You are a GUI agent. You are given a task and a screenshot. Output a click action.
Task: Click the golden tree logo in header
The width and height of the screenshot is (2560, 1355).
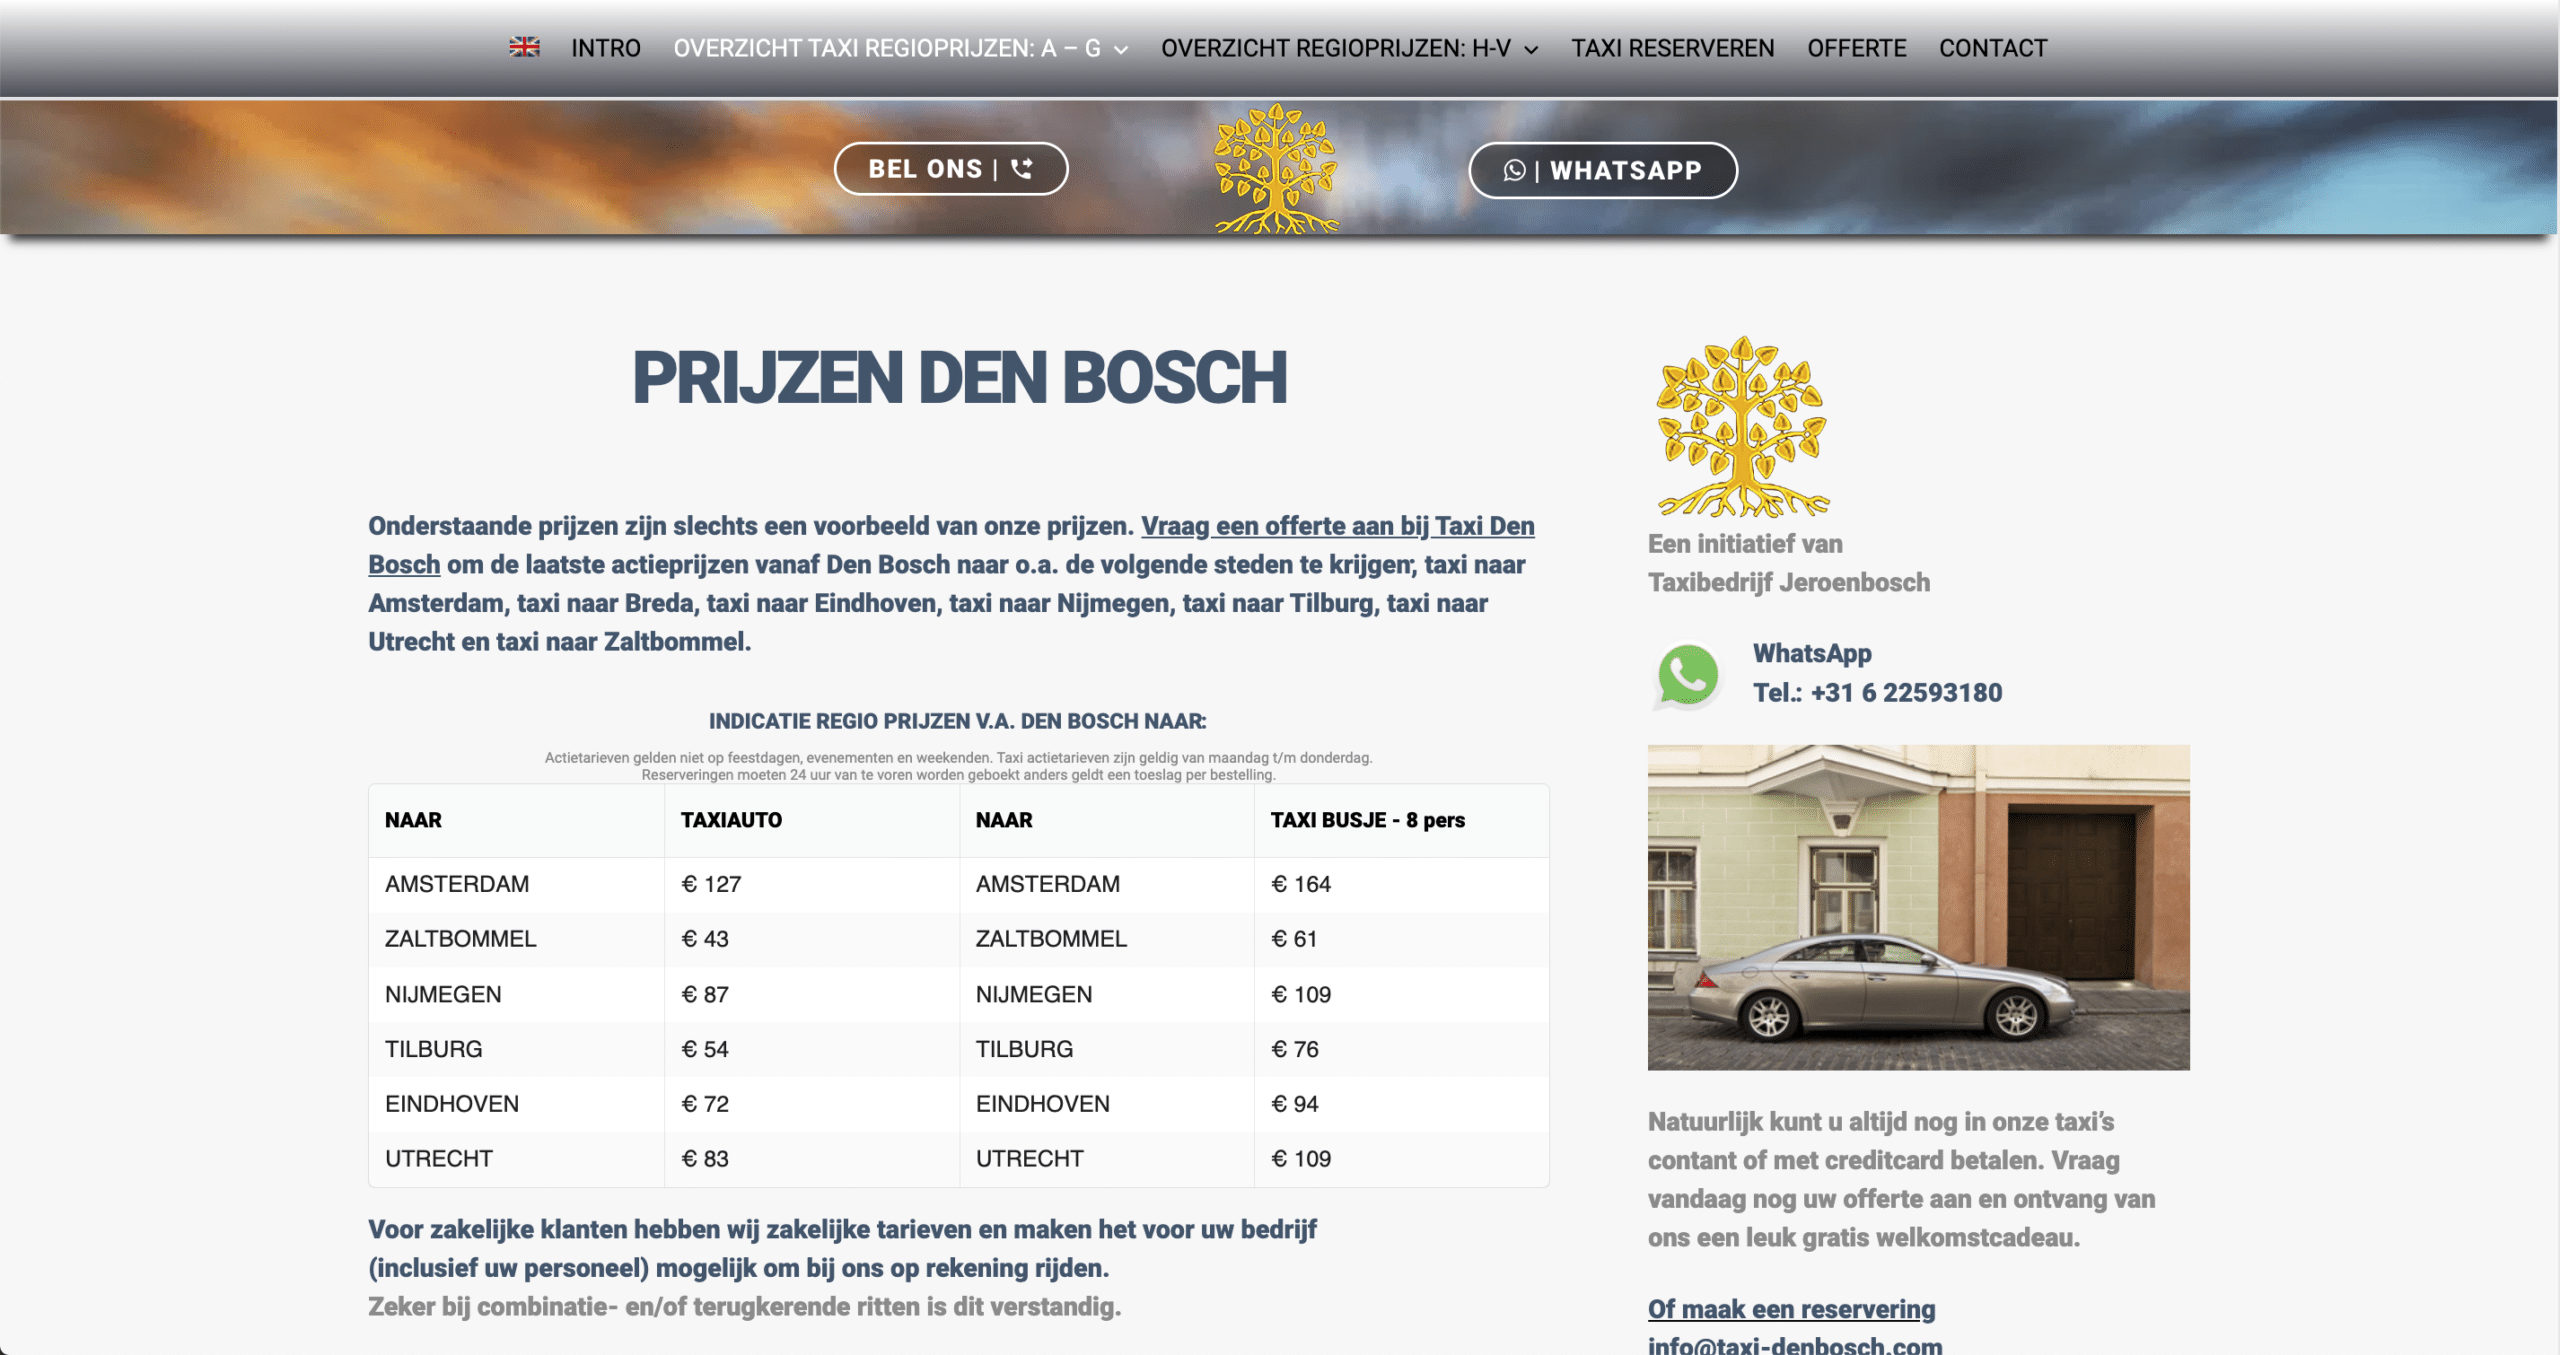1276,168
